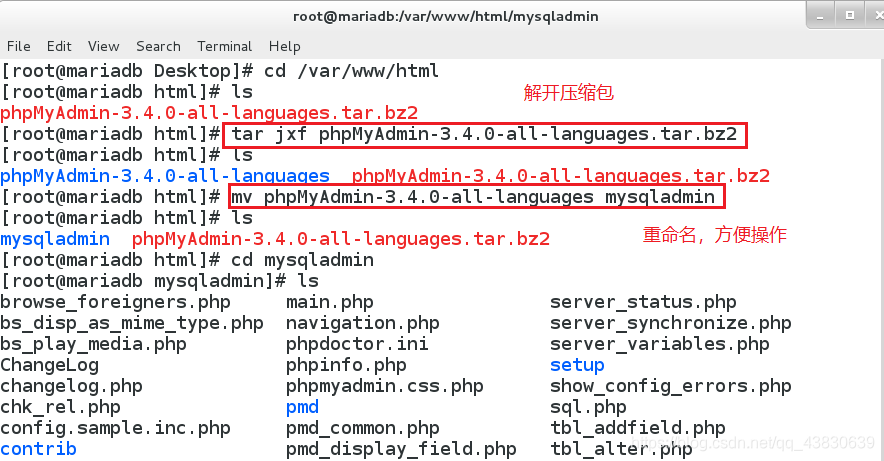Click pmd_display_field.php file name
884x461 pixels.
(401, 449)
